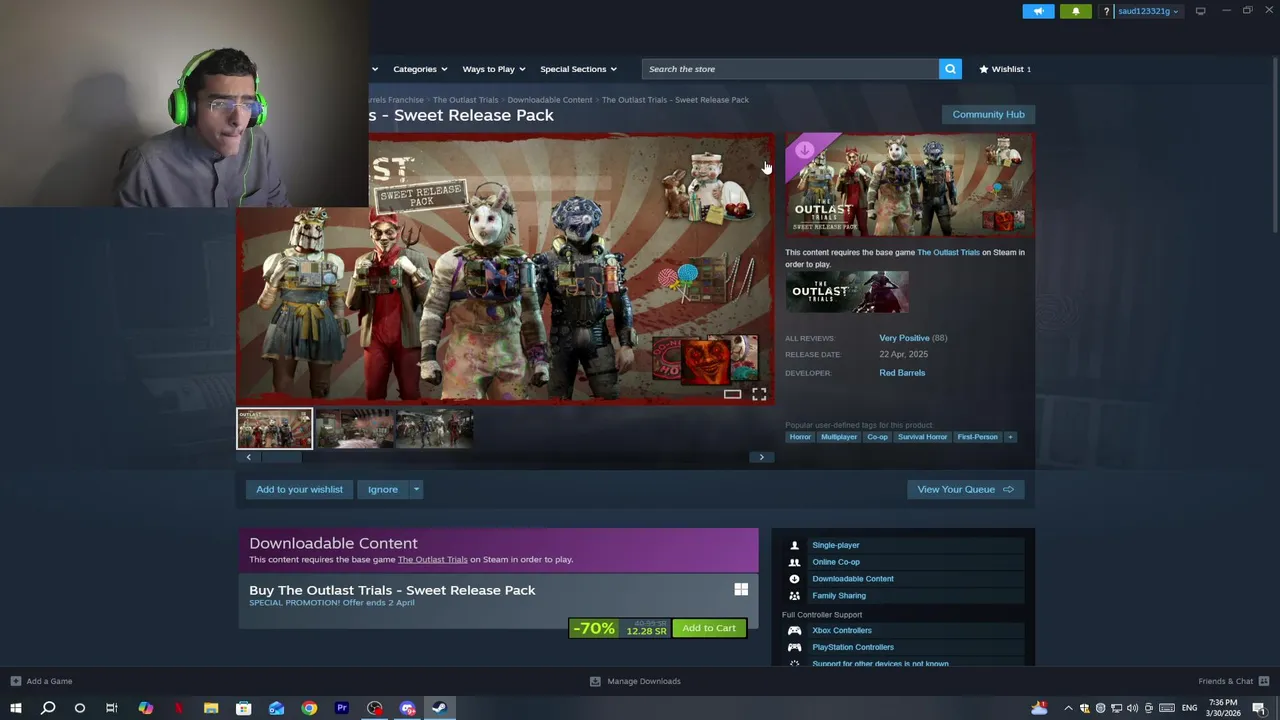Click the Single-player feature link
The image size is (1280, 720).
point(835,545)
